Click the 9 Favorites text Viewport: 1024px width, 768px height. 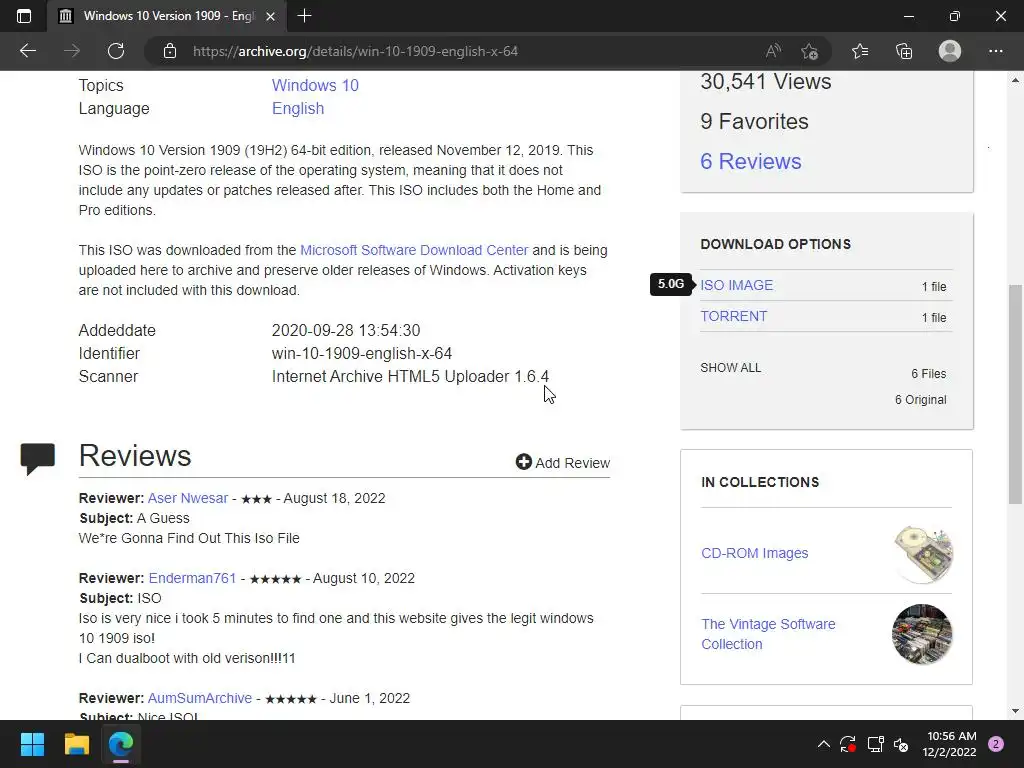[754, 121]
